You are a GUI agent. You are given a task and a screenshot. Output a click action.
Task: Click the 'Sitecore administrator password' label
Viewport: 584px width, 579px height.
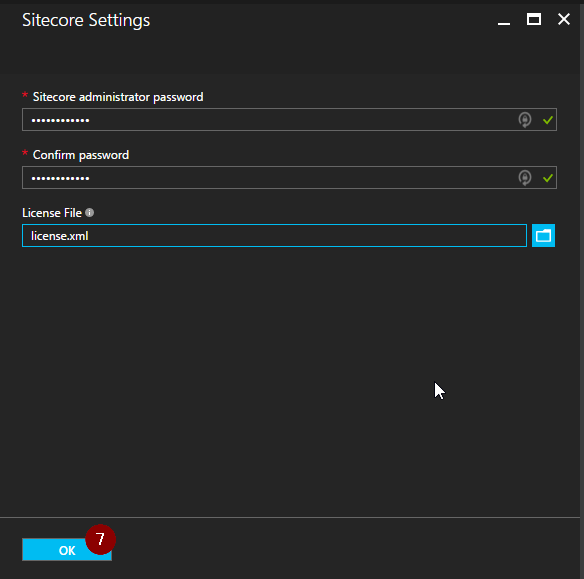click(x=118, y=97)
